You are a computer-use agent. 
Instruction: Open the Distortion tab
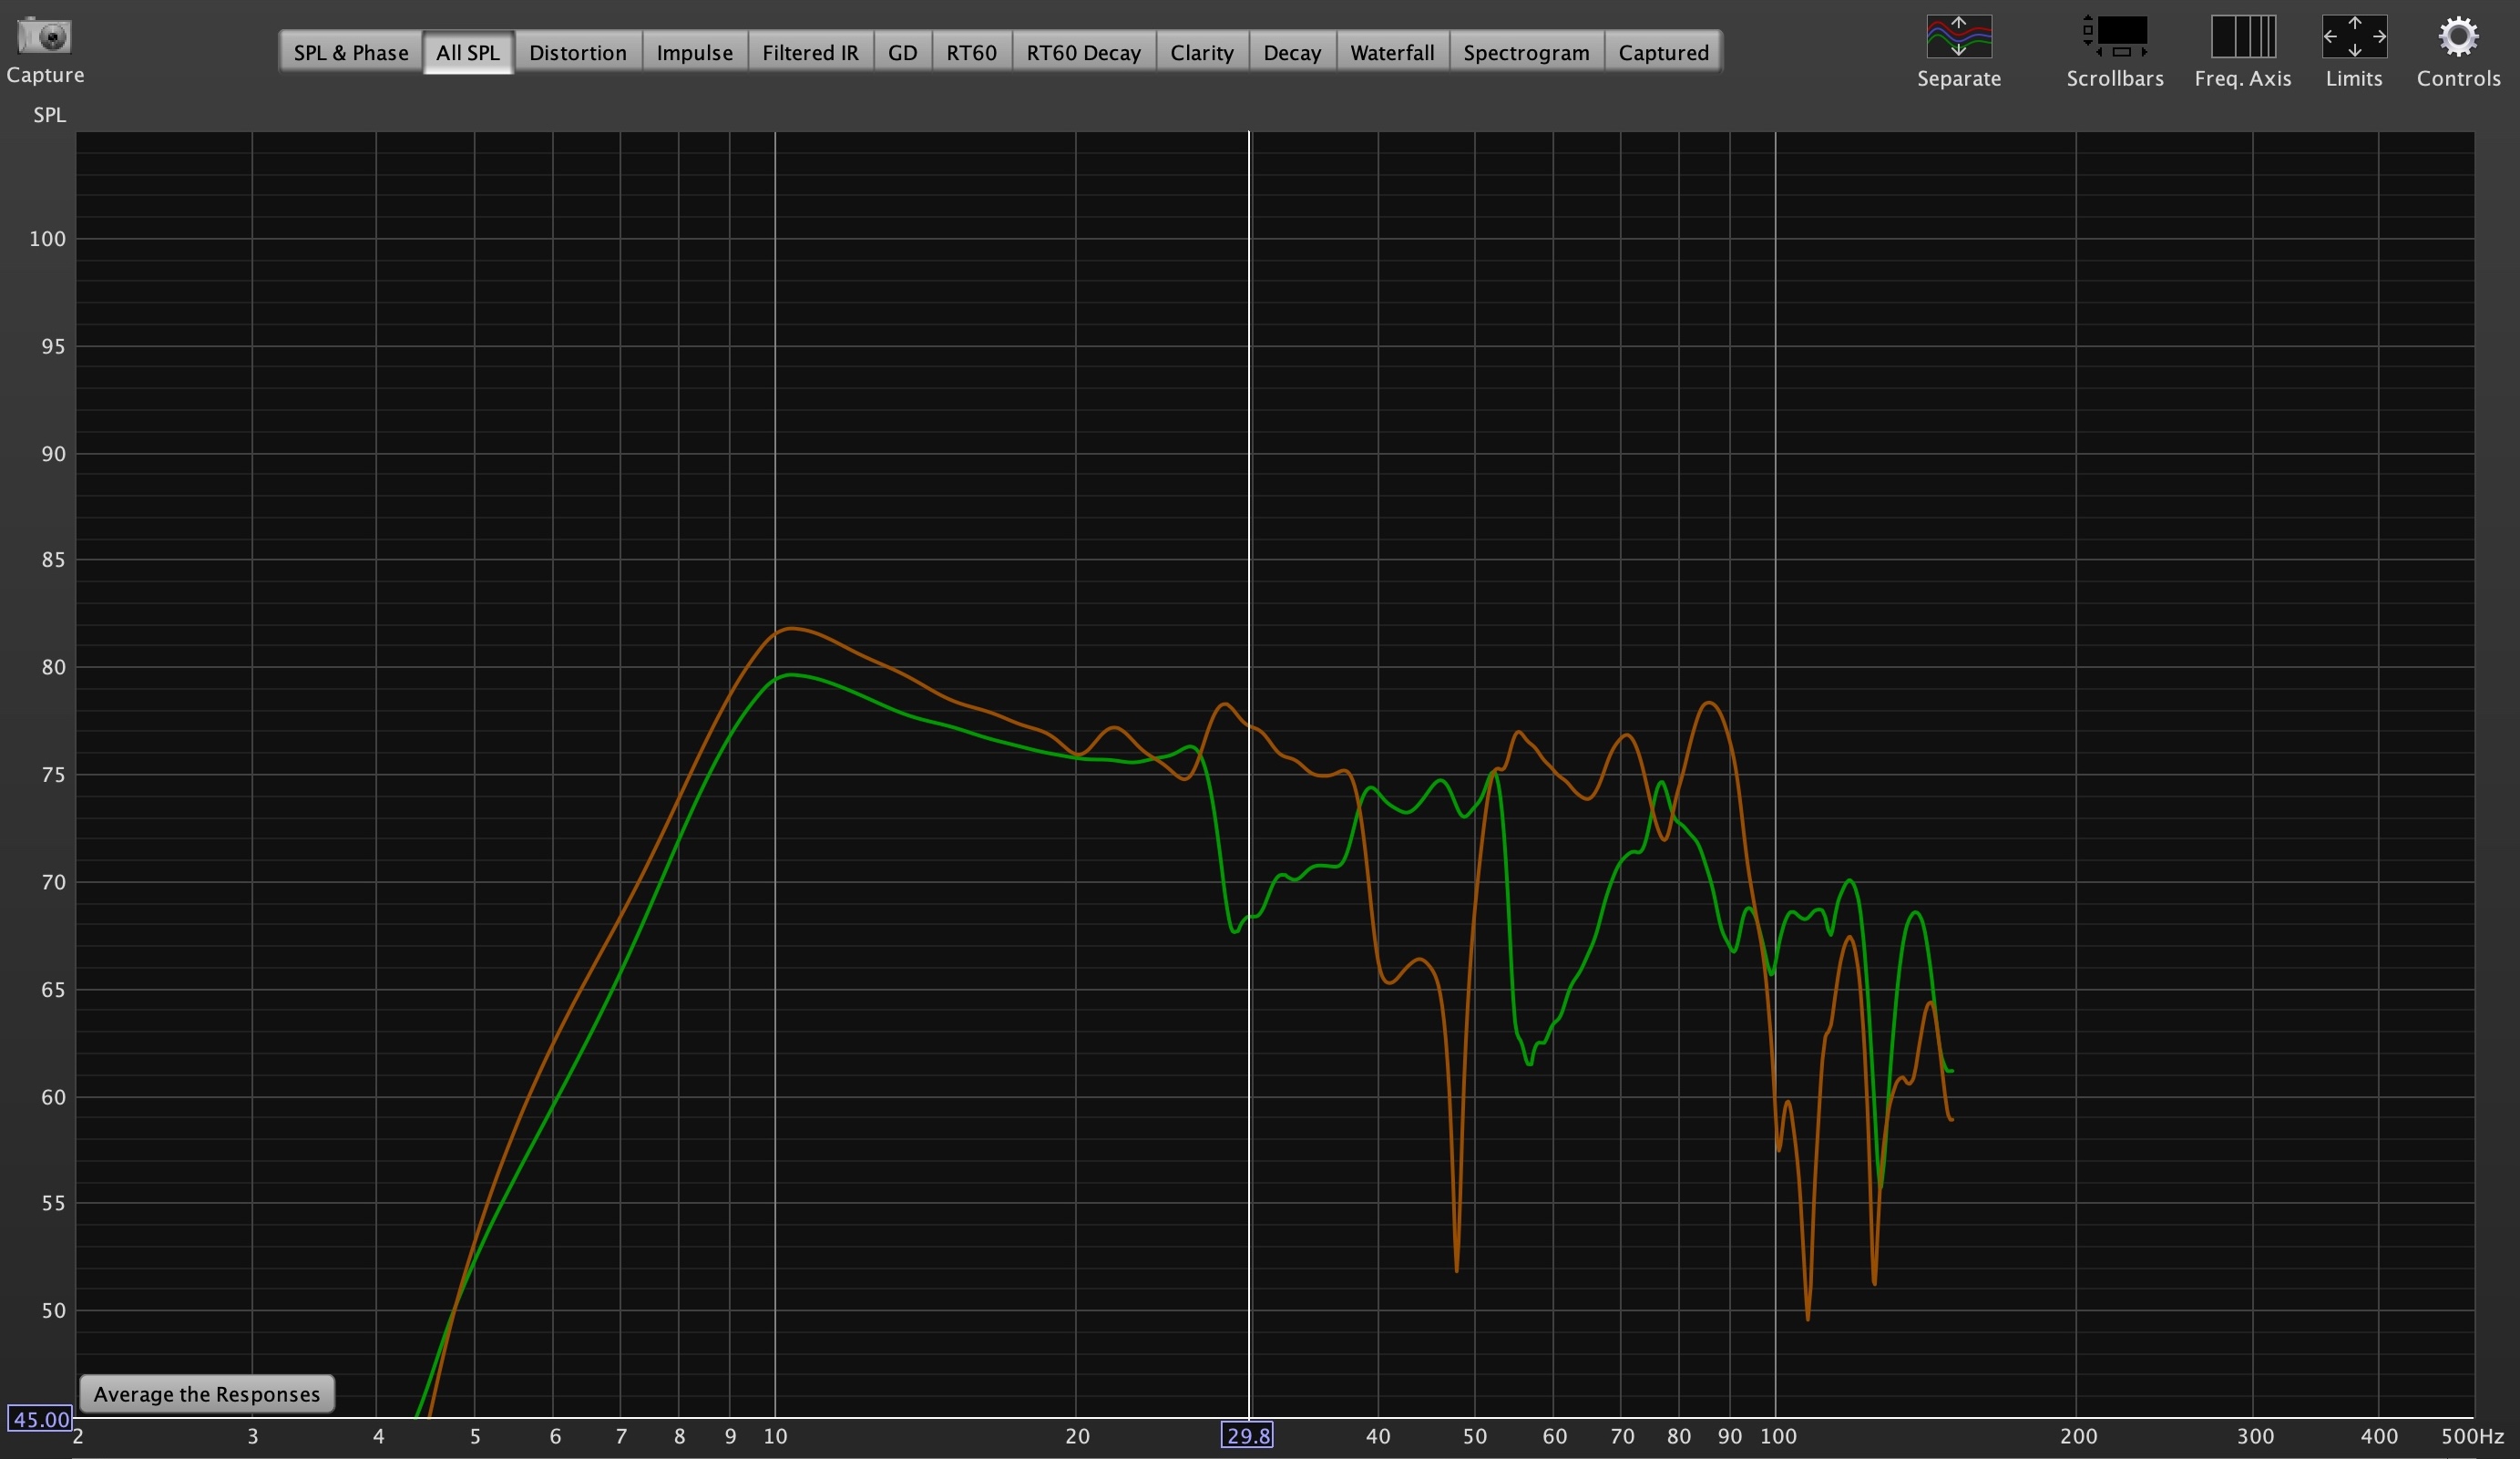(x=577, y=53)
